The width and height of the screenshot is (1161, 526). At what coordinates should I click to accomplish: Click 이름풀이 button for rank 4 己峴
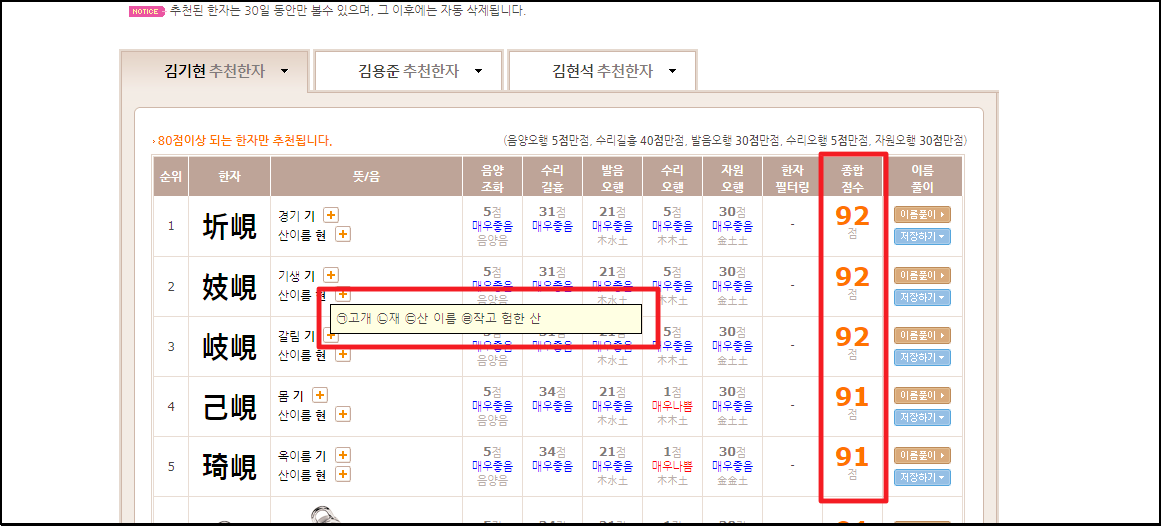tap(922, 396)
